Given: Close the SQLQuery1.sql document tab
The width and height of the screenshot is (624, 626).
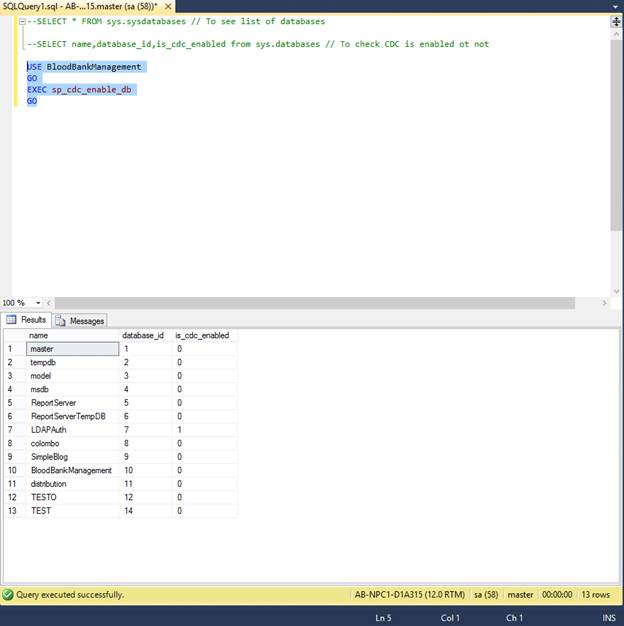Looking at the screenshot, I should [x=167, y=6].
